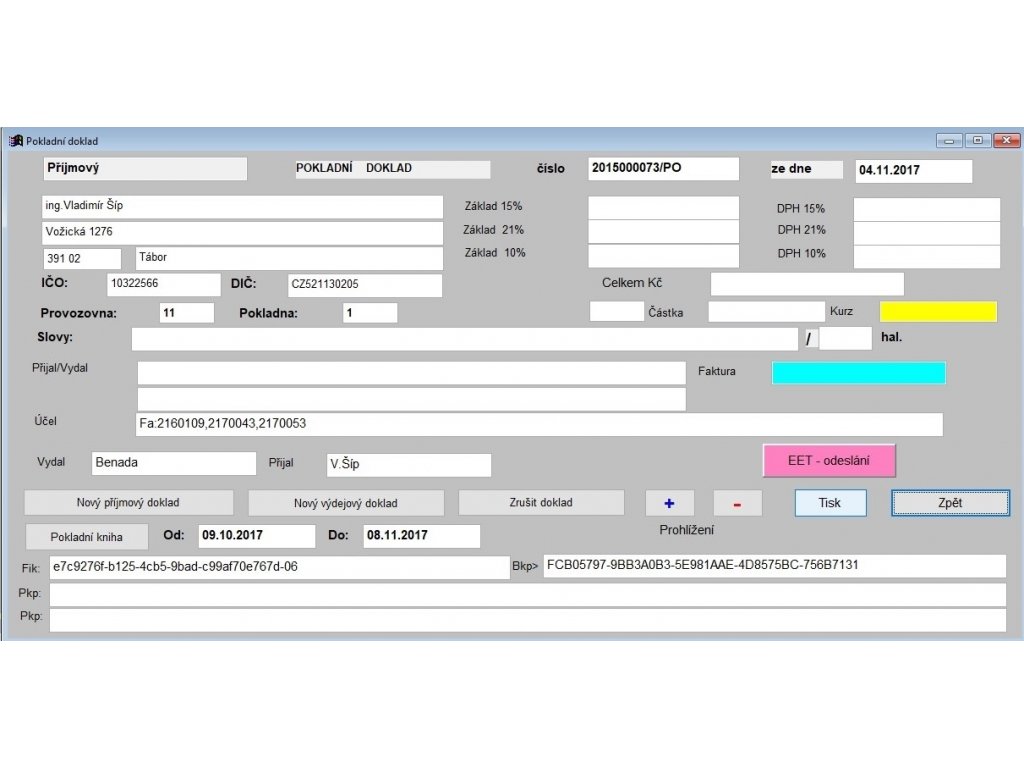The image size is (1024, 768).
Task: Click the POKLADNÍ DOKLAD heading field
Action: (x=392, y=168)
